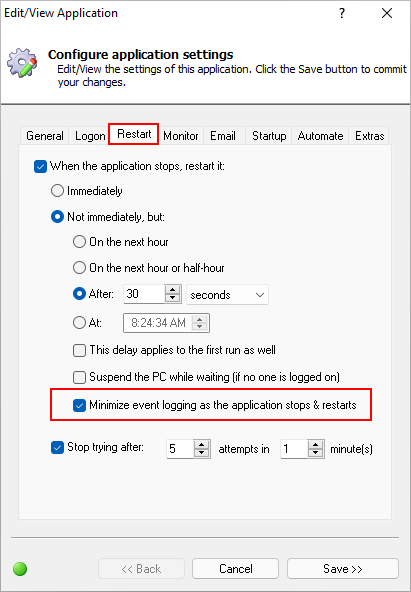Toggle Minimize event logging checkbox

(79, 405)
